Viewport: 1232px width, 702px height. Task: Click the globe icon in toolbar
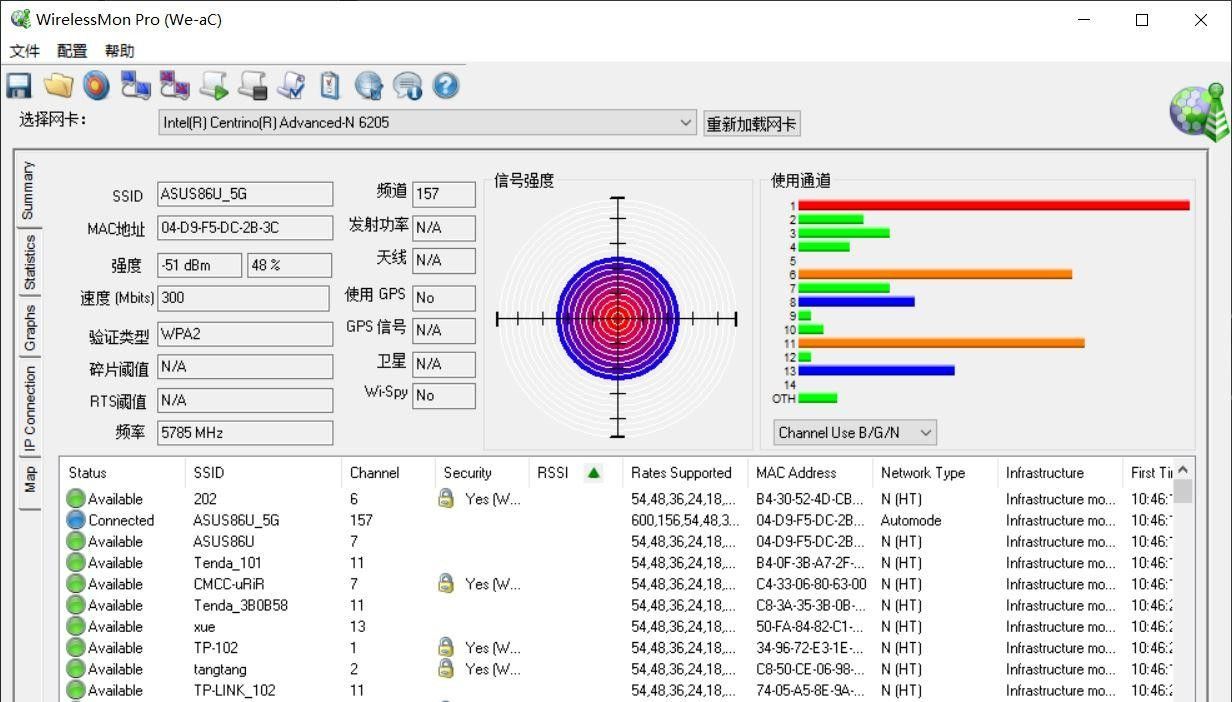pyautogui.click(x=369, y=86)
